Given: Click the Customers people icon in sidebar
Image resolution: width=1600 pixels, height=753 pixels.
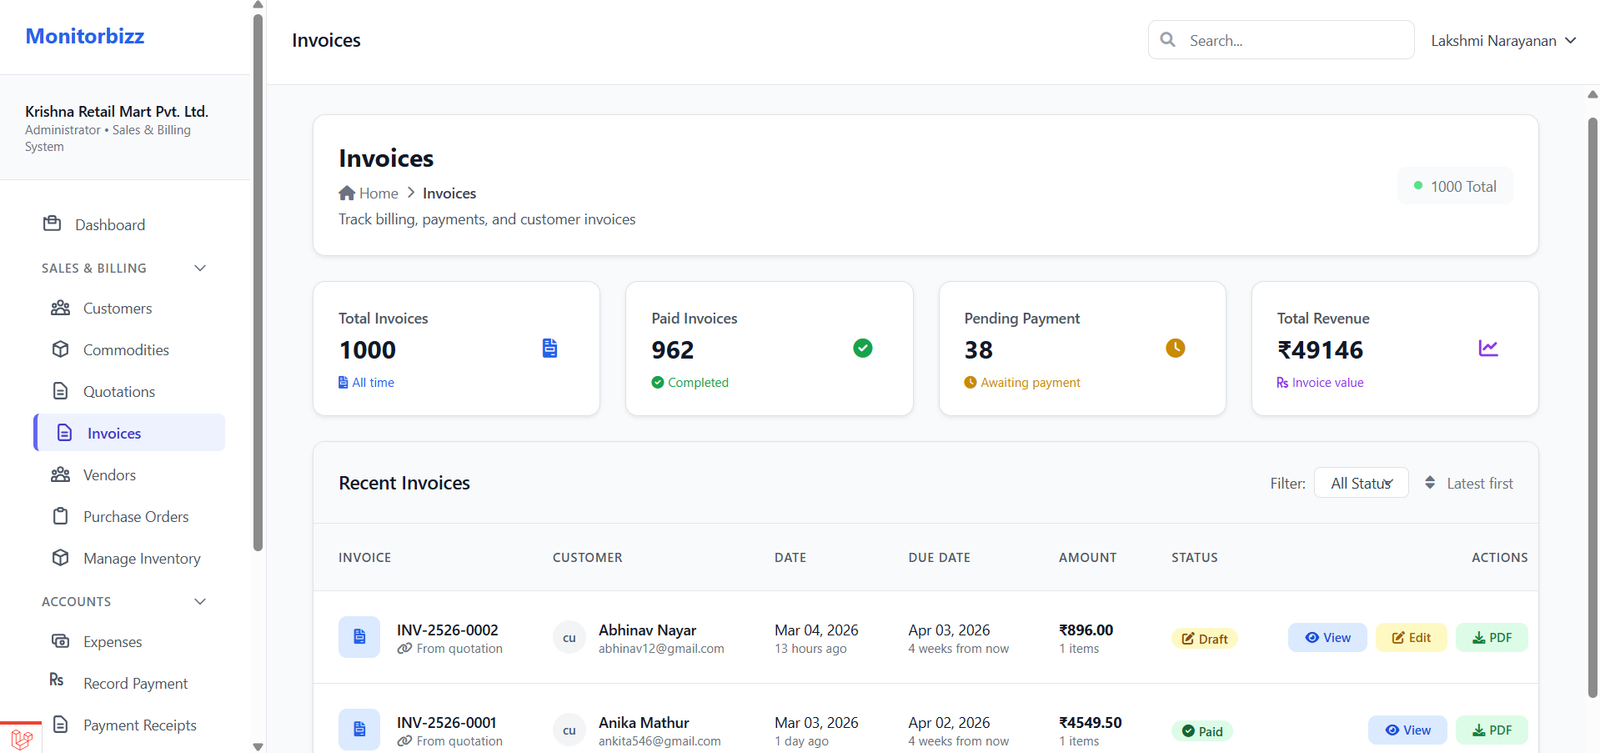Looking at the screenshot, I should [60, 308].
